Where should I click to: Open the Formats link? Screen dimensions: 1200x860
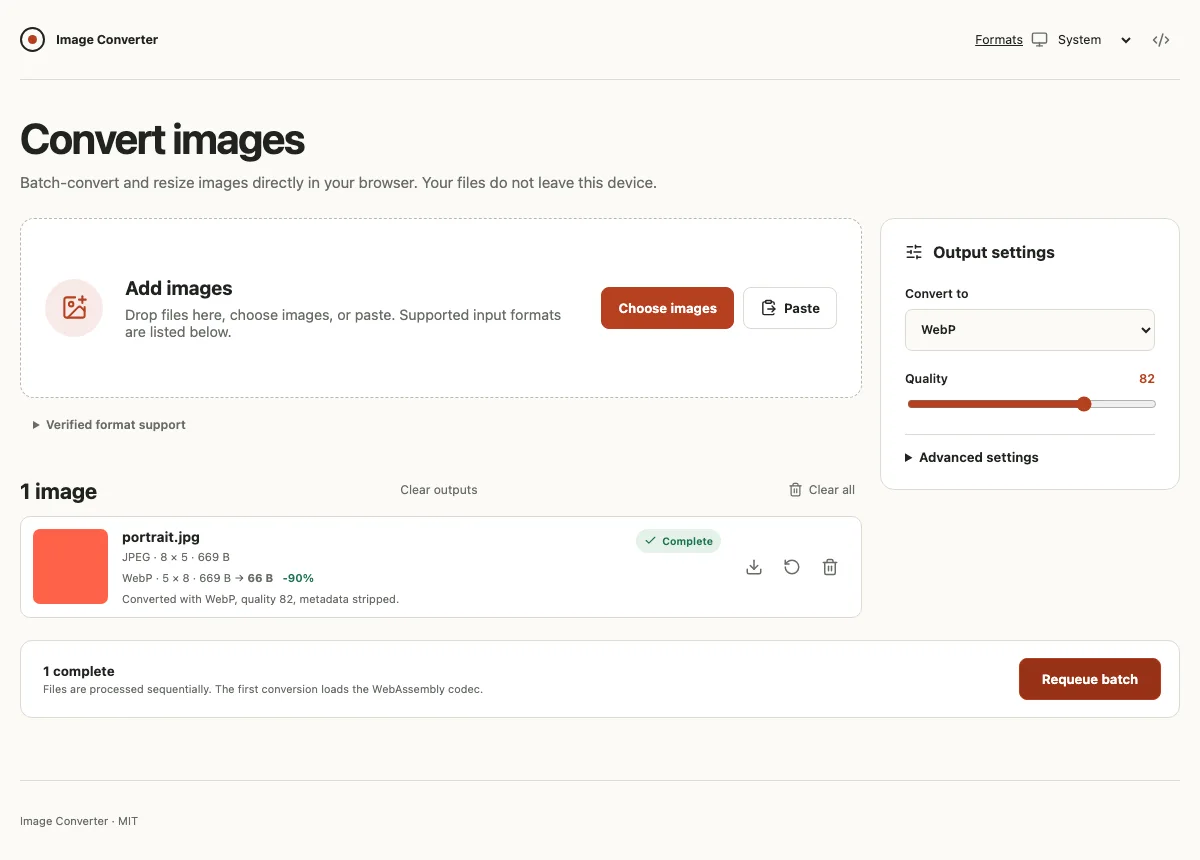[999, 40]
